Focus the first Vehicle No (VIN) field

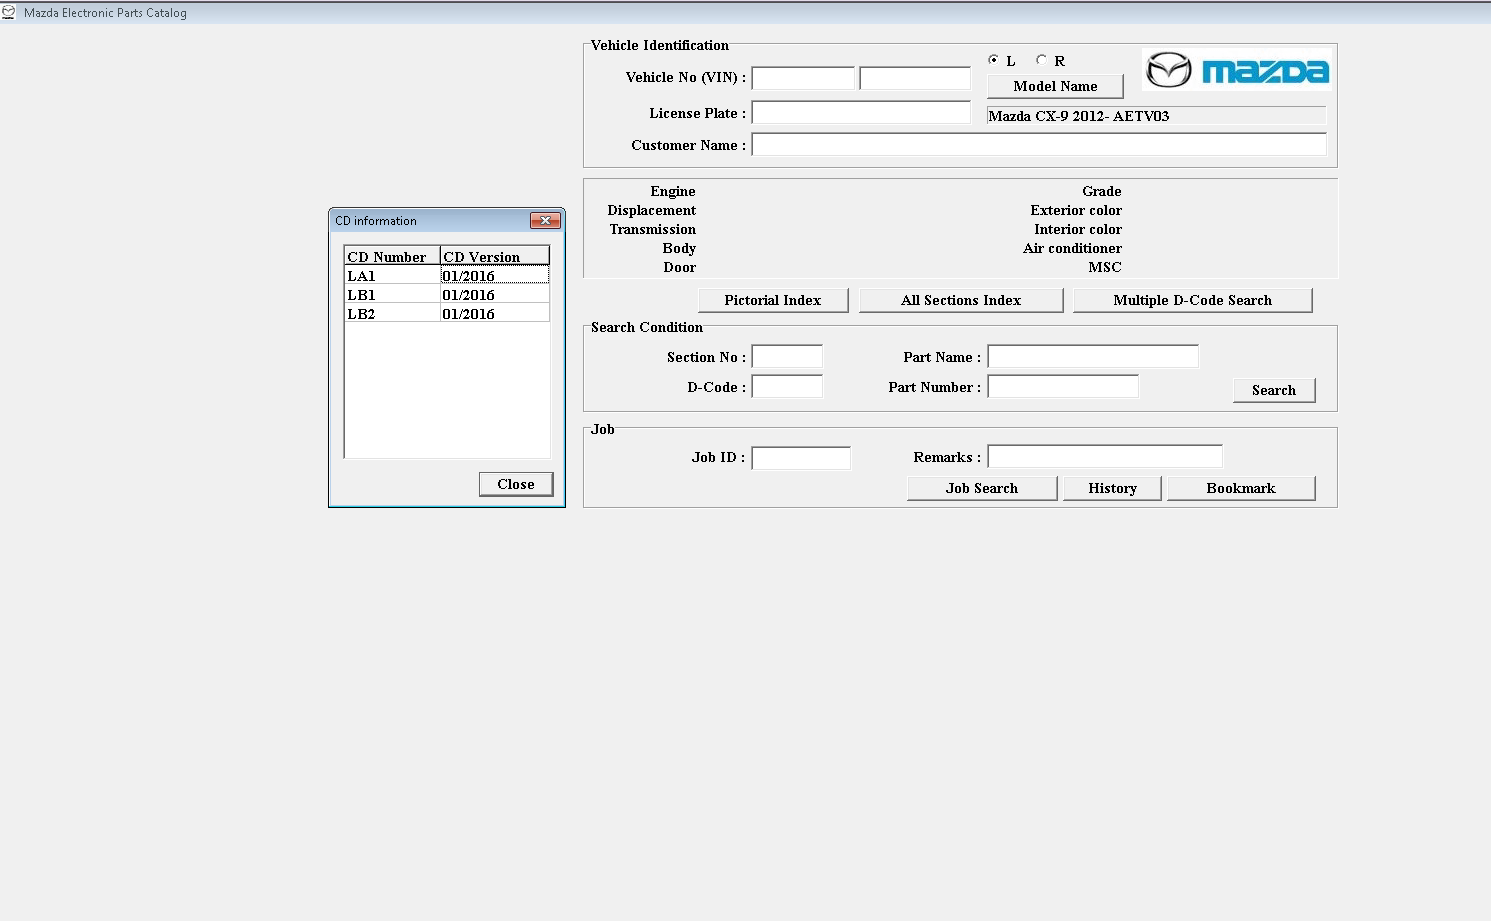click(803, 78)
